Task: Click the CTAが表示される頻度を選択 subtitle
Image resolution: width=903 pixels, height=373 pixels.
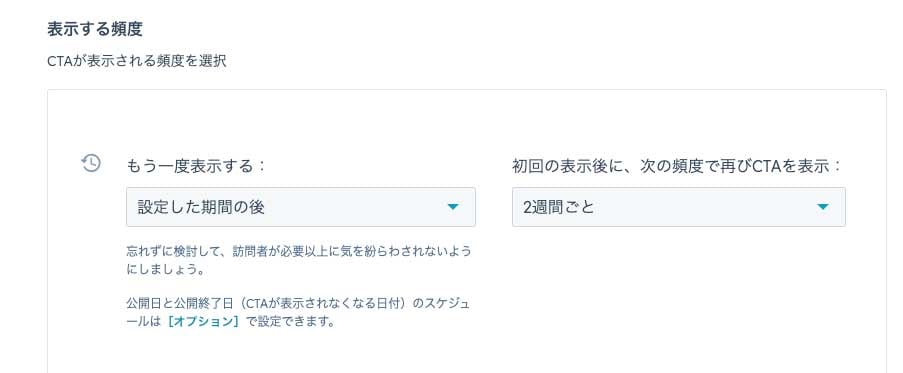Action: [136, 62]
